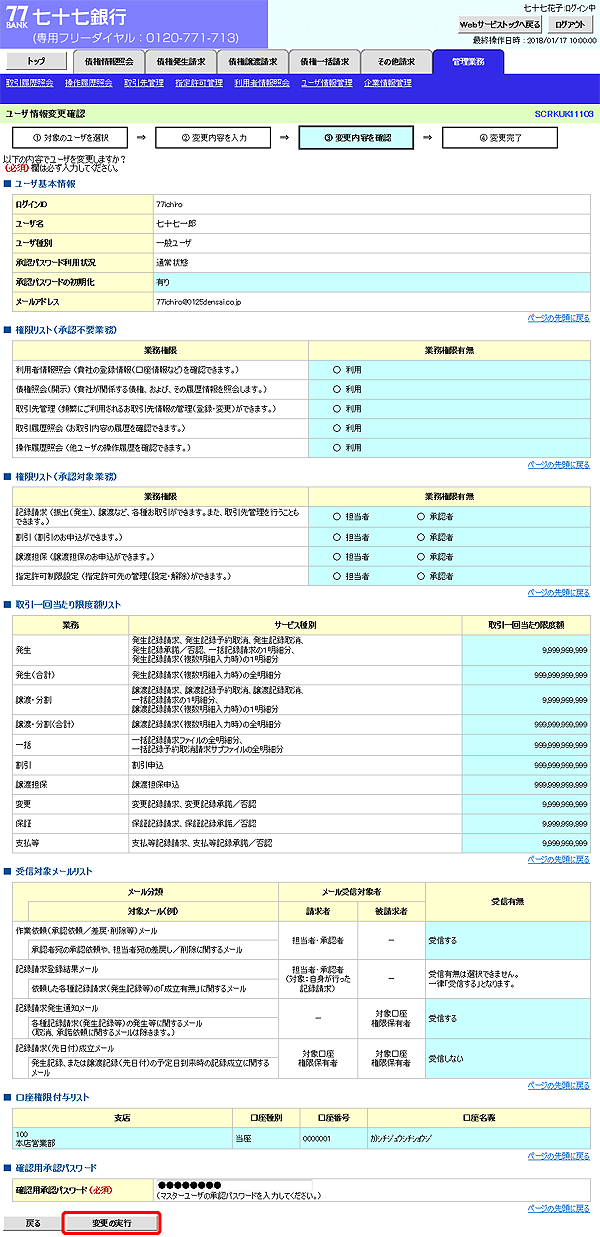
Task: Open the 債権一括請求 tab
Action: pyautogui.click(x=325, y=62)
